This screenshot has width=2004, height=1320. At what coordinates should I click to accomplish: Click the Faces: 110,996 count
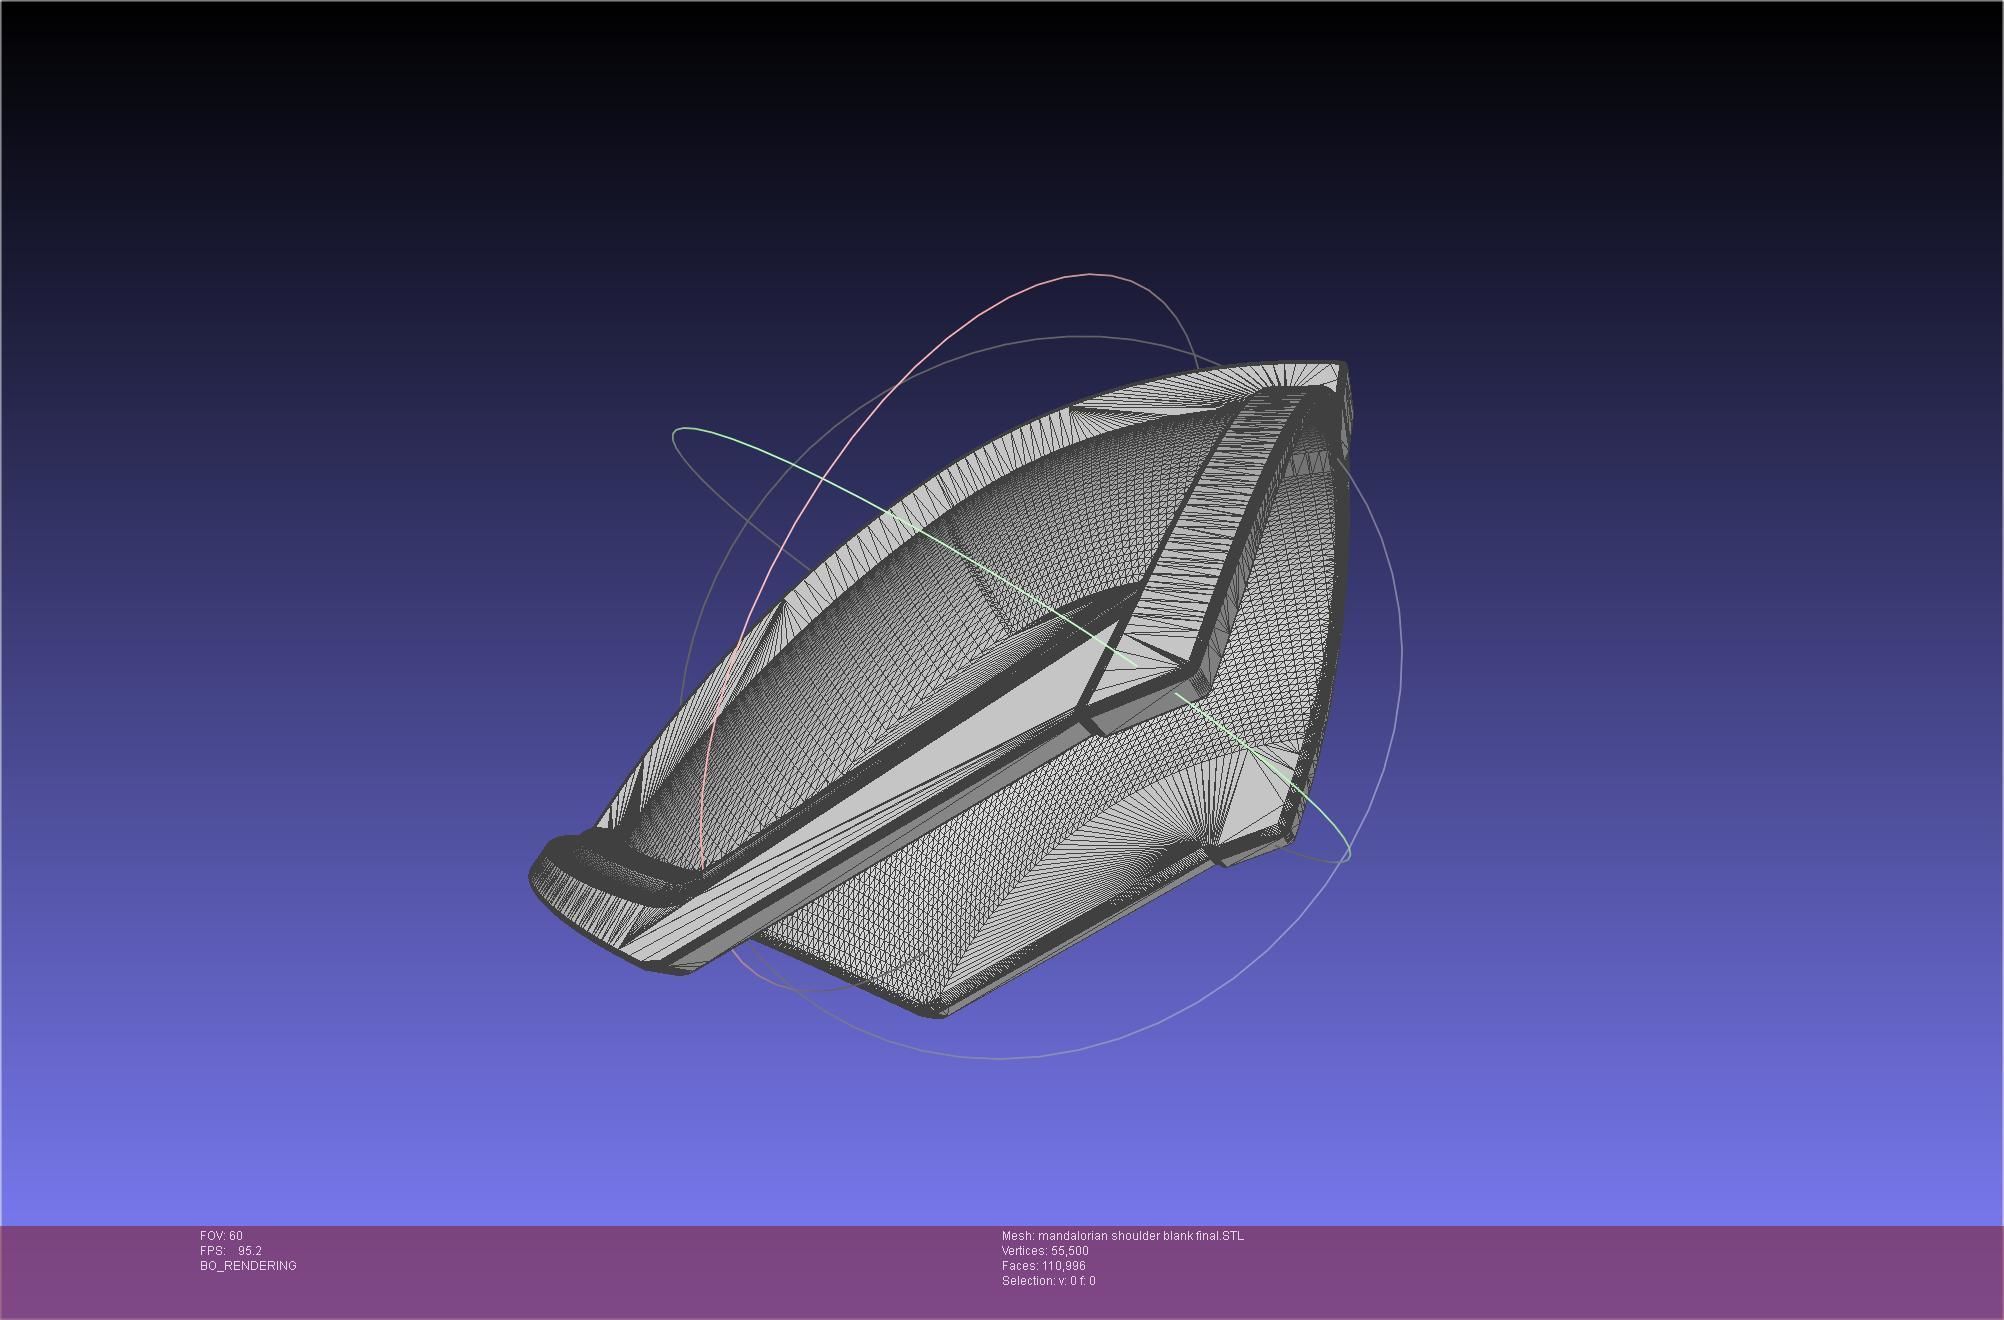[x=1044, y=1266]
